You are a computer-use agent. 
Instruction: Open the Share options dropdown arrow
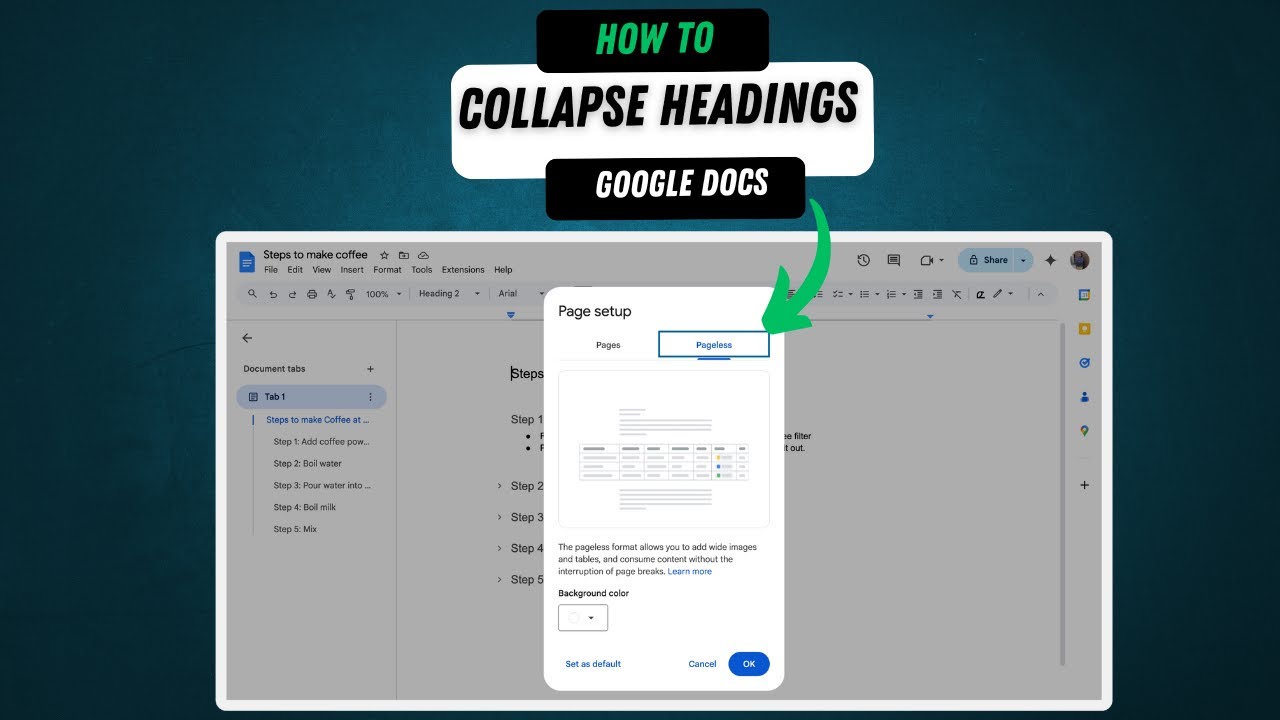(x=1023, y=260)
